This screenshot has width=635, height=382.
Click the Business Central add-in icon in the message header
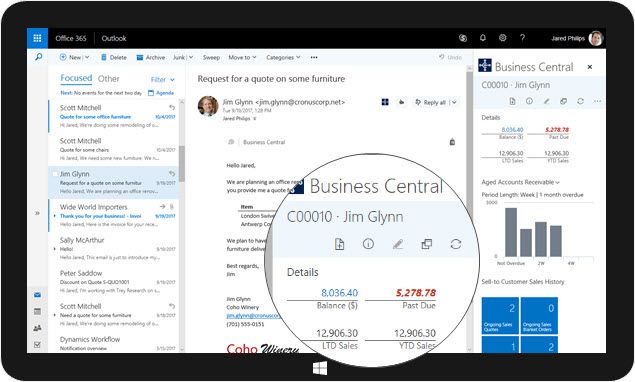pyautogui.click(x=385, y=102)
